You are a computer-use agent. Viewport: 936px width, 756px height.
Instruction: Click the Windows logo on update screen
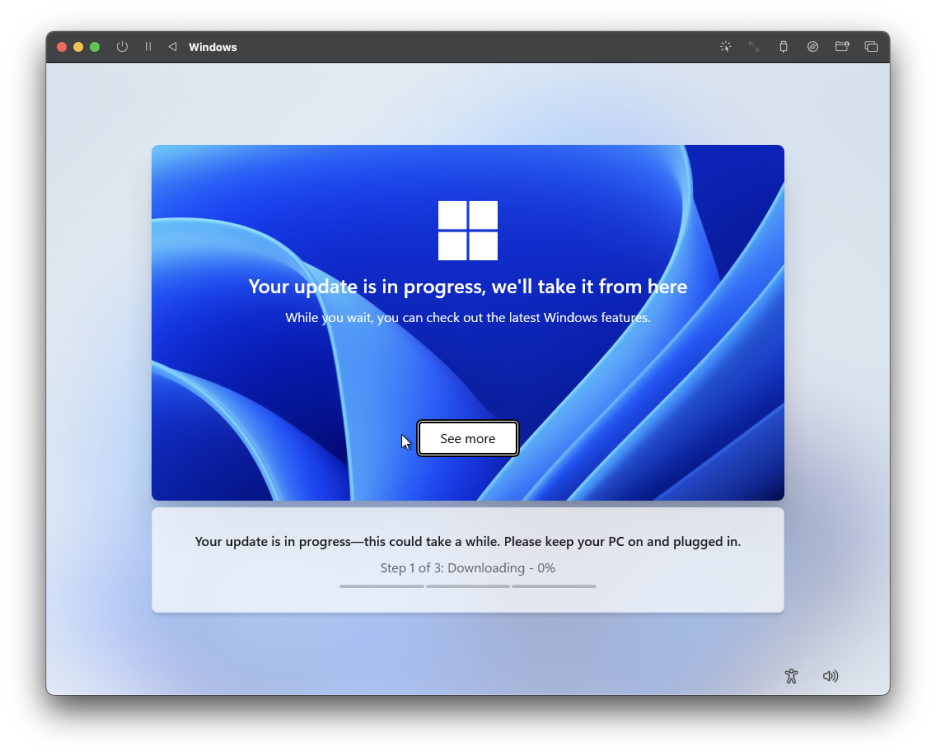[467, 231]
